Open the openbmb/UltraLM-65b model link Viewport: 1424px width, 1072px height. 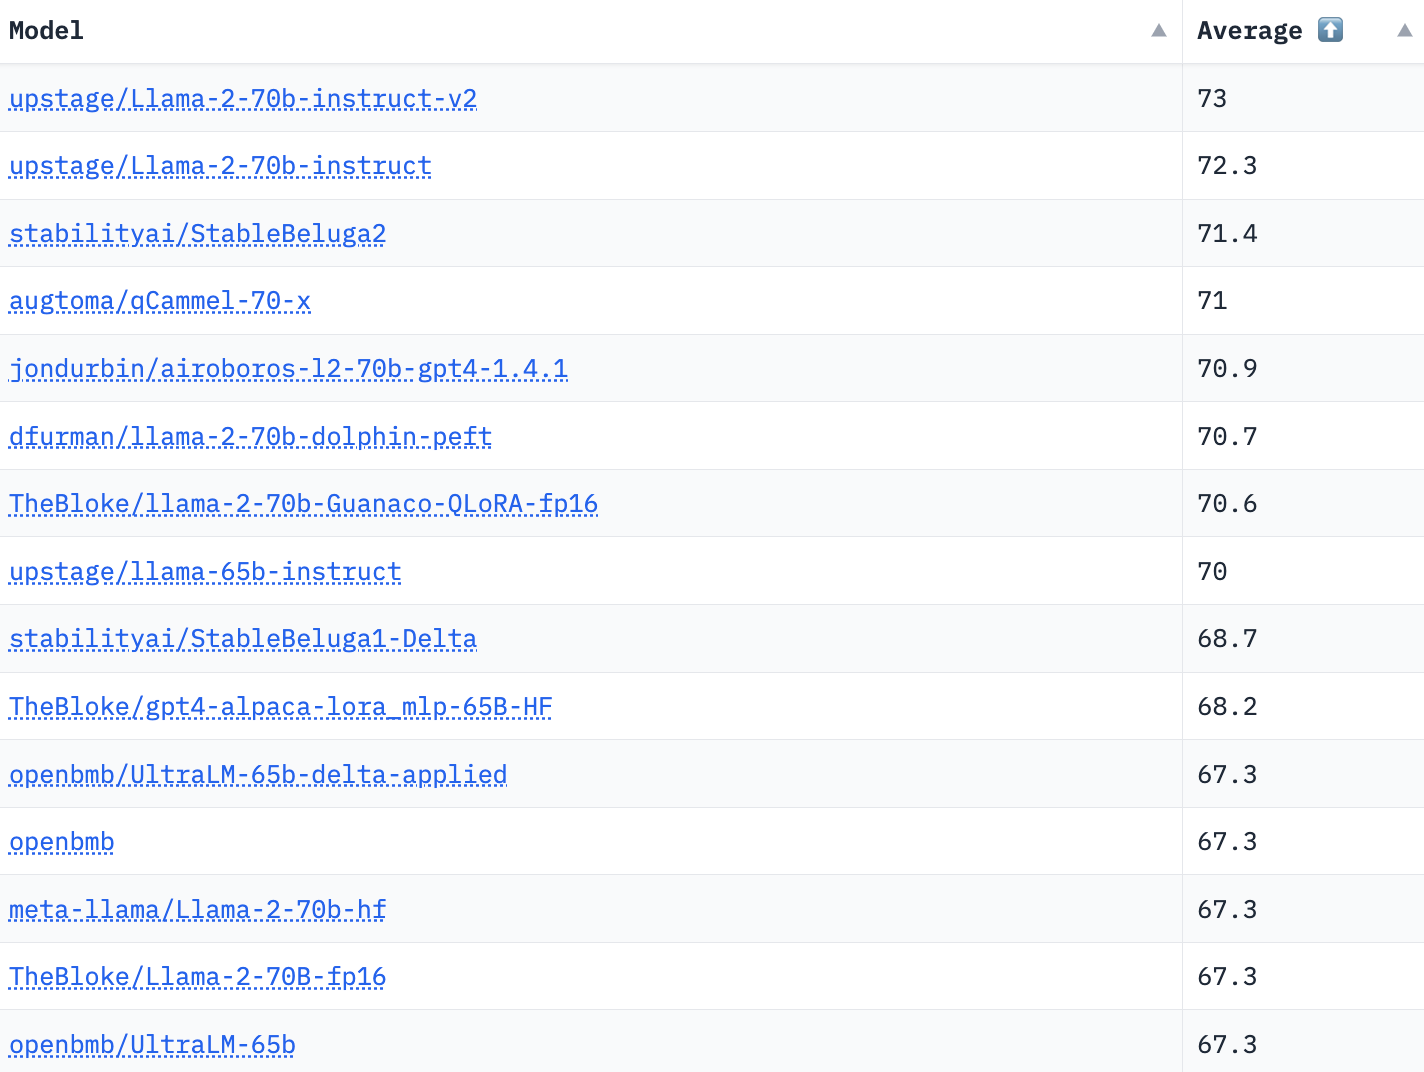[x=152, y=1044]
